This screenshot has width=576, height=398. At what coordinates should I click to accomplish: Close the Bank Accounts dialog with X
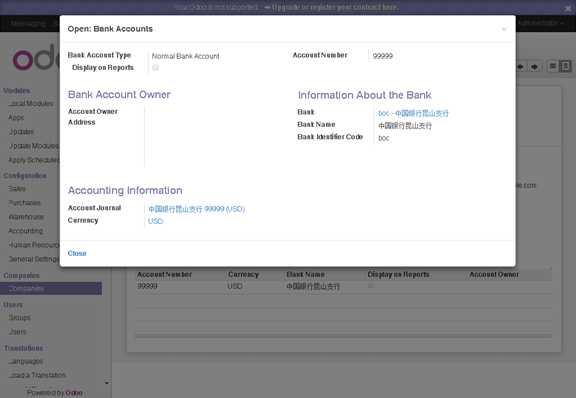(x=504, y=29)
